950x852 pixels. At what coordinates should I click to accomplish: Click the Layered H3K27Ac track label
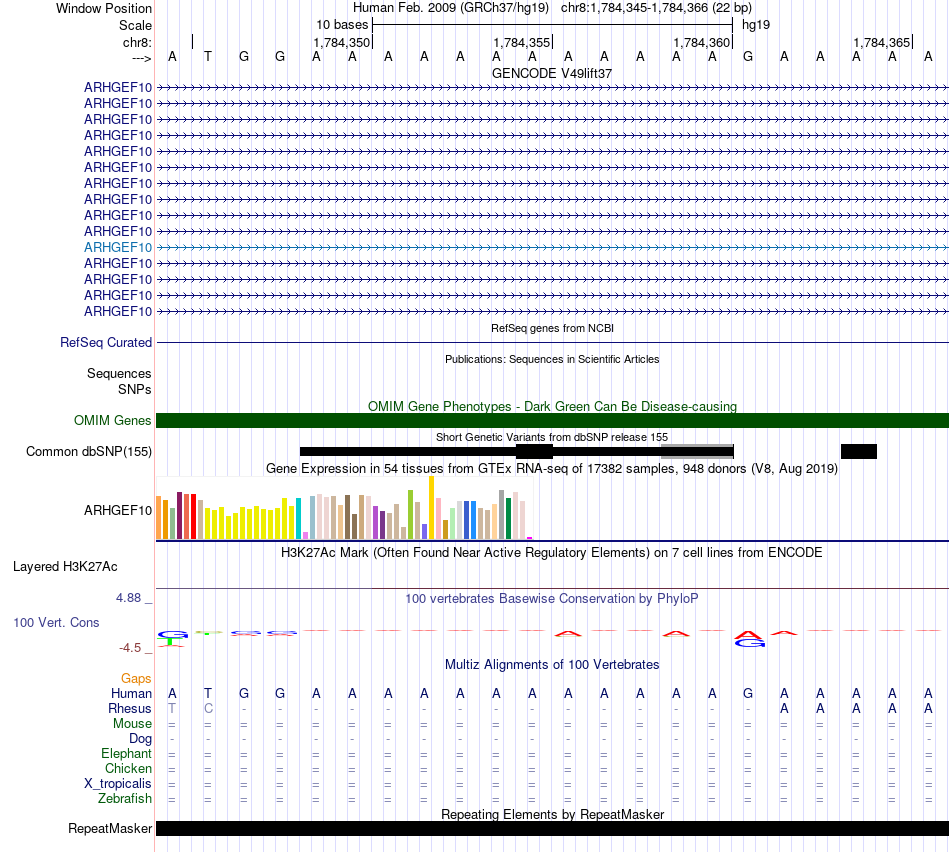(65, 567)
